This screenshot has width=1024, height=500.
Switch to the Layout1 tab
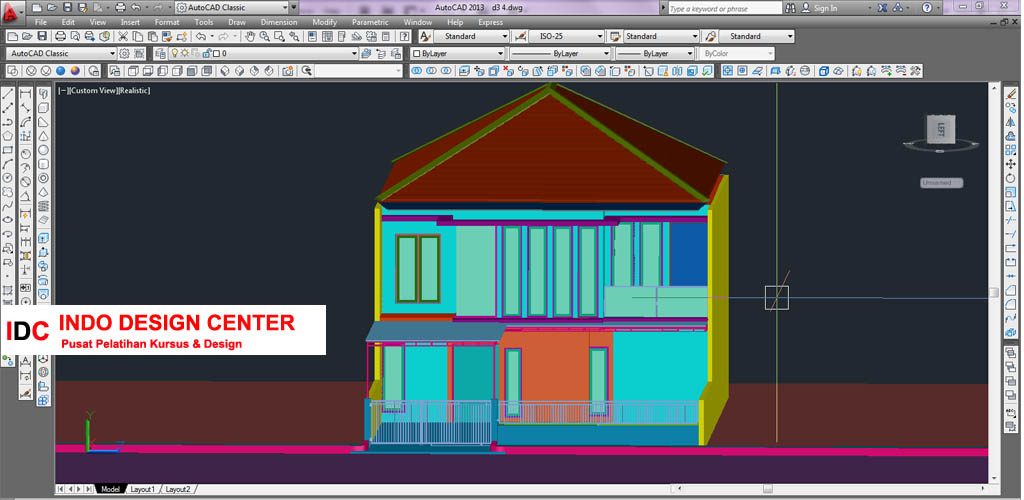tap(143, 489)
